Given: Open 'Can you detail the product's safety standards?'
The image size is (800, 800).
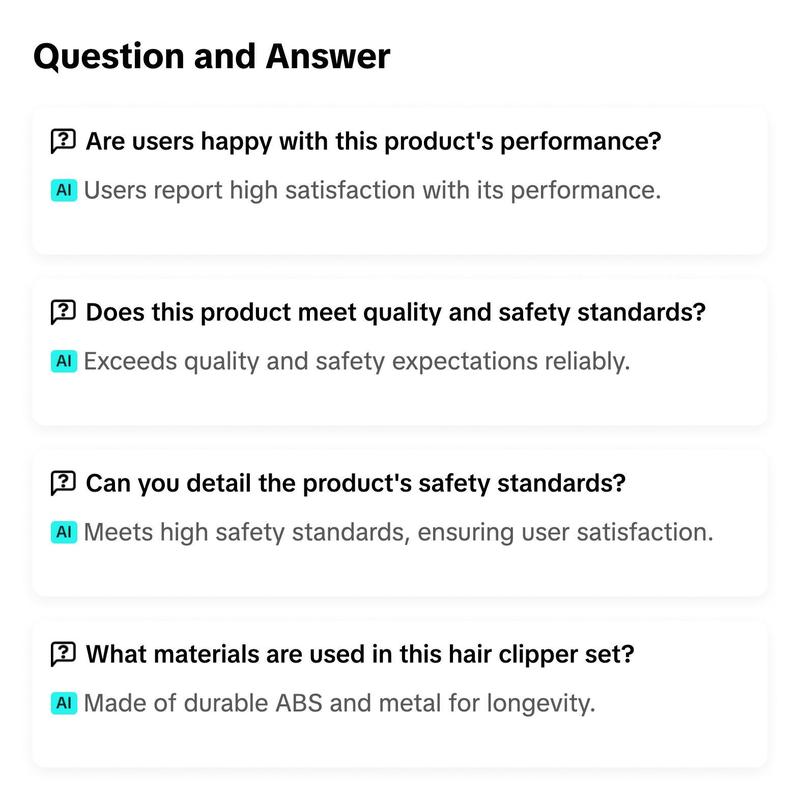Looking at the screenshot, I should [x=355, y=483].
